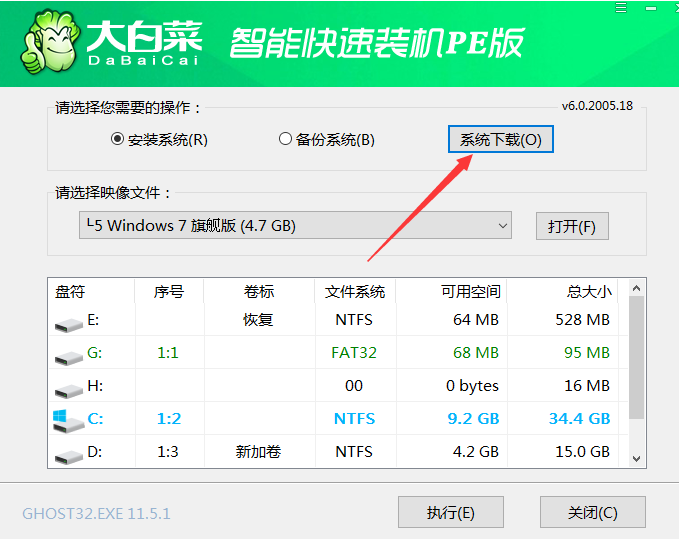The image size is (682, 546).
Task: Click the 系统下载(O) button
Action: 501,140
